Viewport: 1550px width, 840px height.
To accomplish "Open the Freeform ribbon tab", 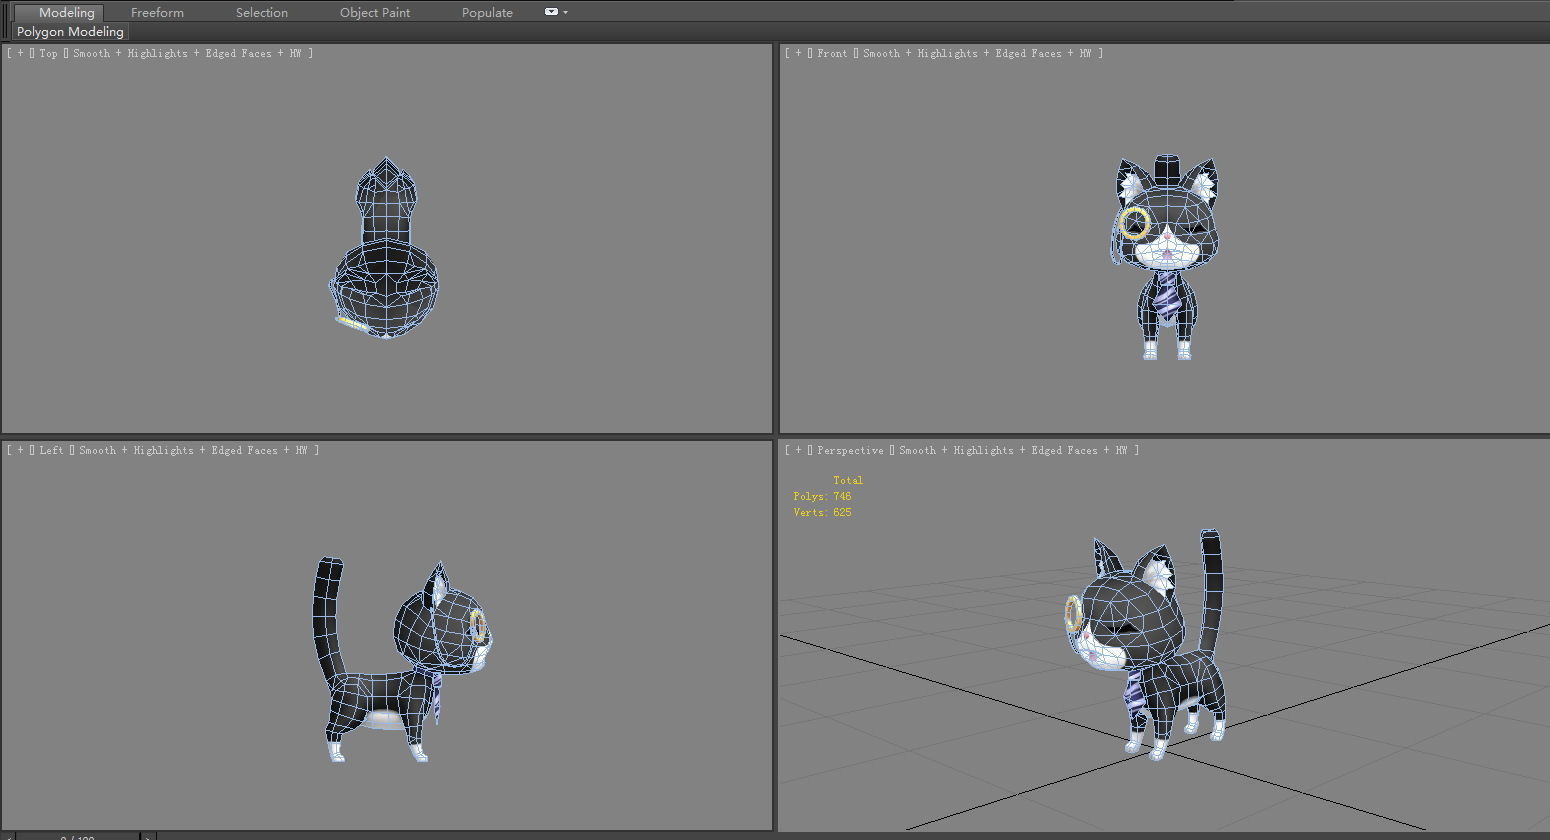I will [x=157, y=12].
